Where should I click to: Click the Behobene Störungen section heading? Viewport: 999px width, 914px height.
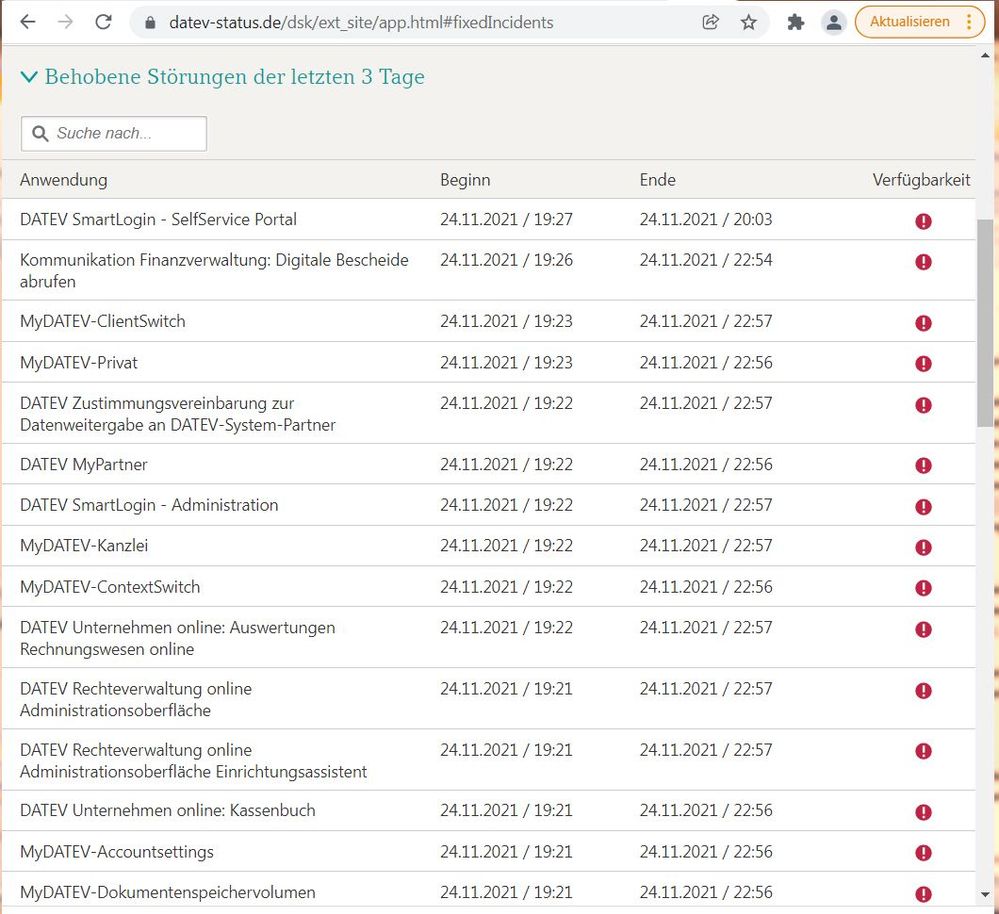coord(234,76)
